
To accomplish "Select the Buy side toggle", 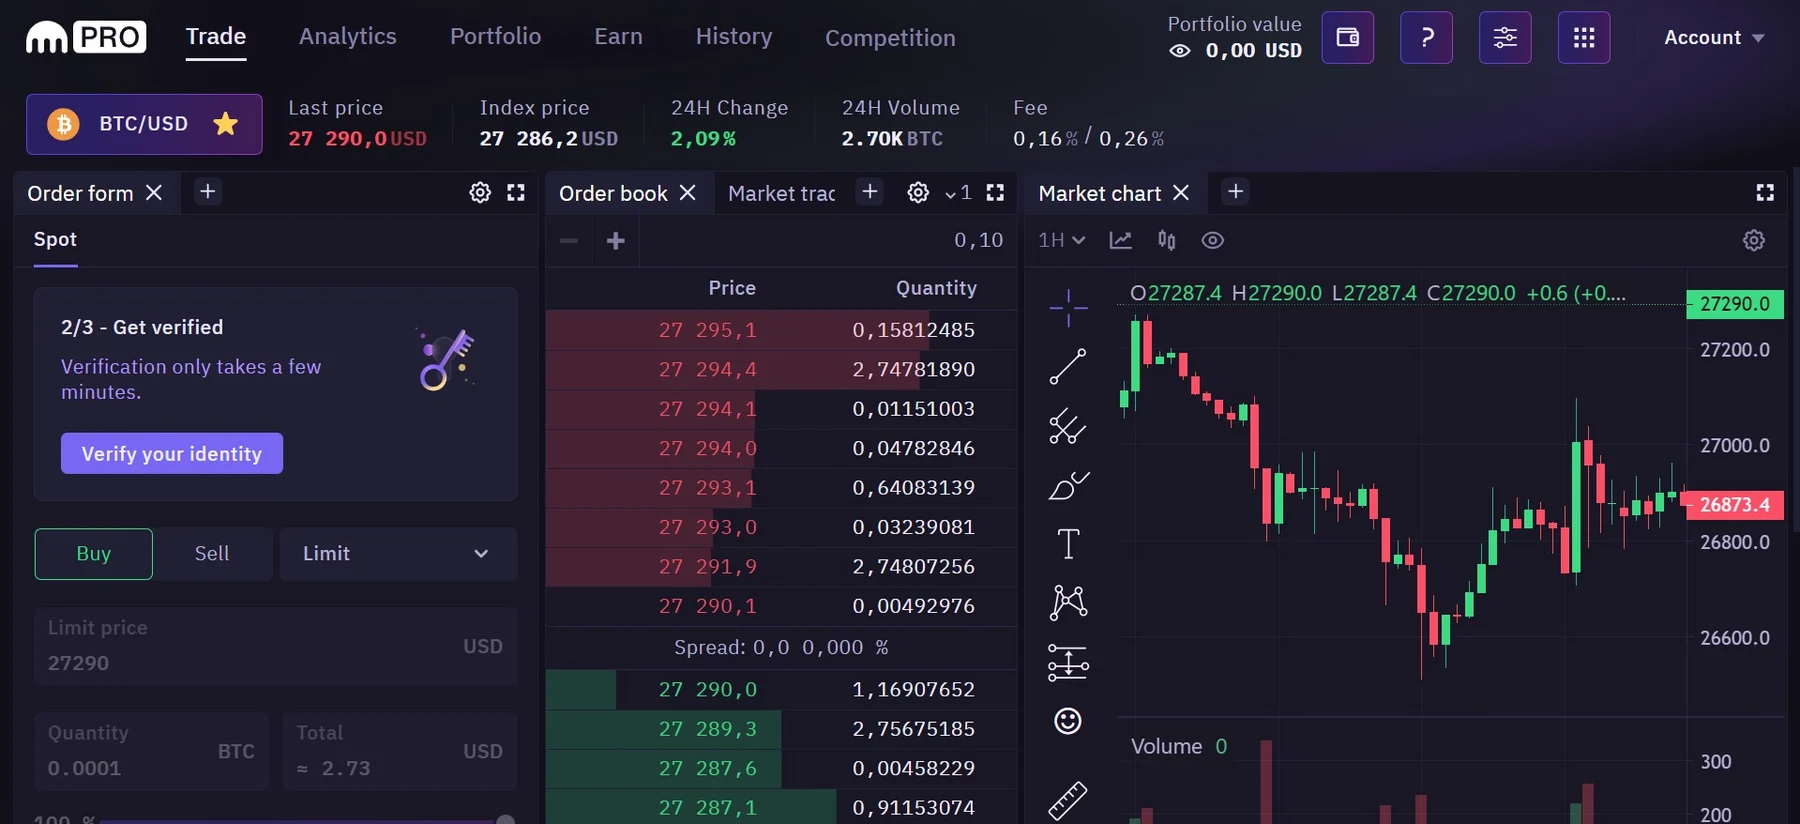I will point(94,554).
